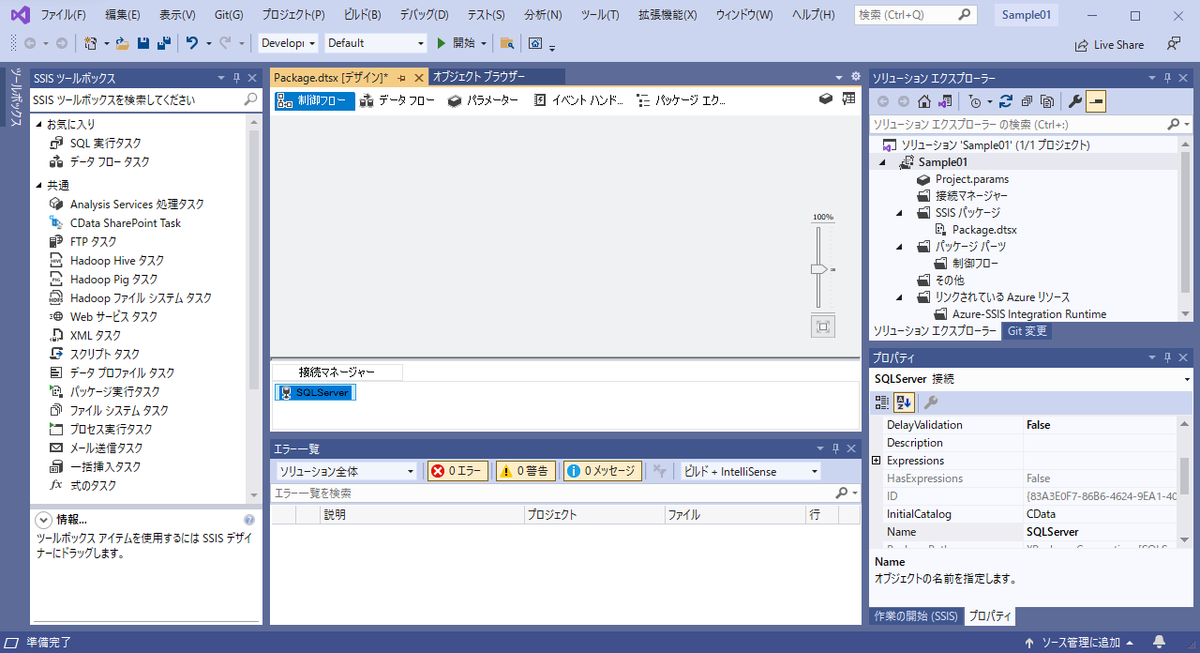Click the Project column header in Error List
Screen dimensions: 1200x653
(x=594, y=515)
